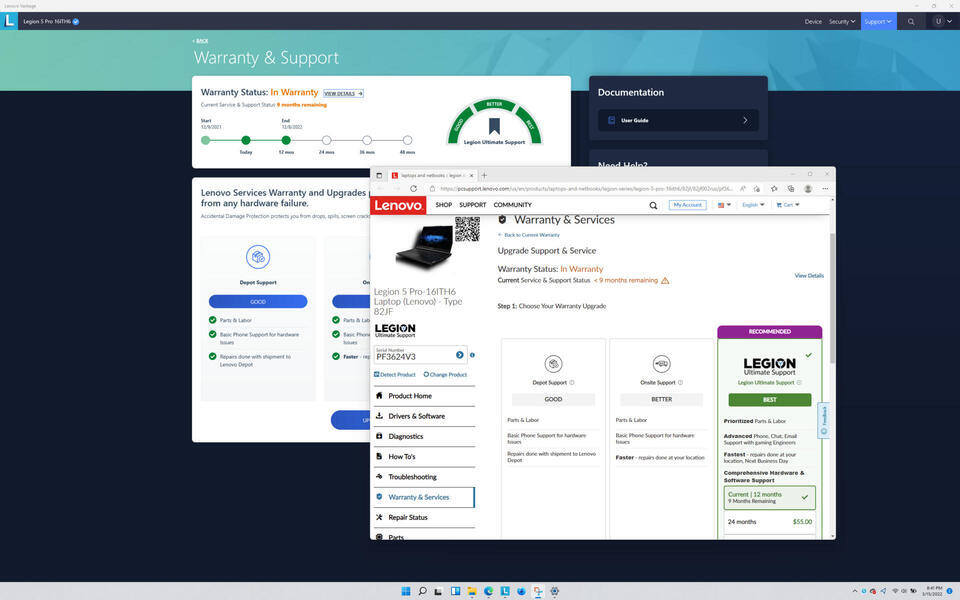The width and height of the screenshot is (960, 600).
Task: Open the English language dropdown
Action: 753,205
